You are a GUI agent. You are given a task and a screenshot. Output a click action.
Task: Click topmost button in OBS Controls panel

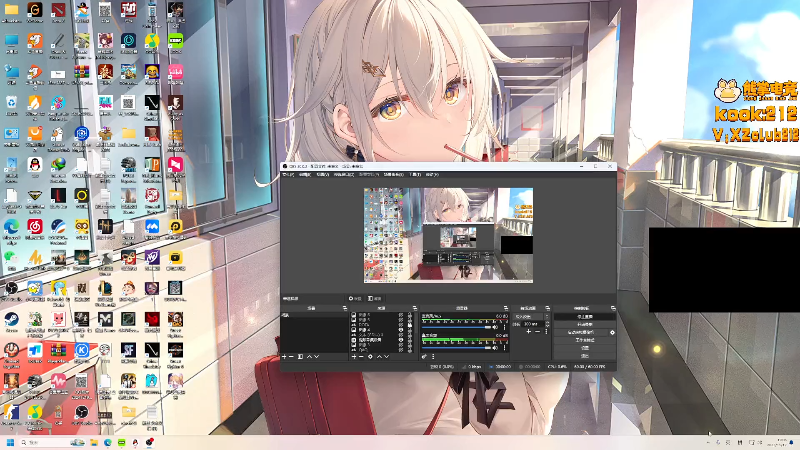pyautogui.click(x=585, y=316)
